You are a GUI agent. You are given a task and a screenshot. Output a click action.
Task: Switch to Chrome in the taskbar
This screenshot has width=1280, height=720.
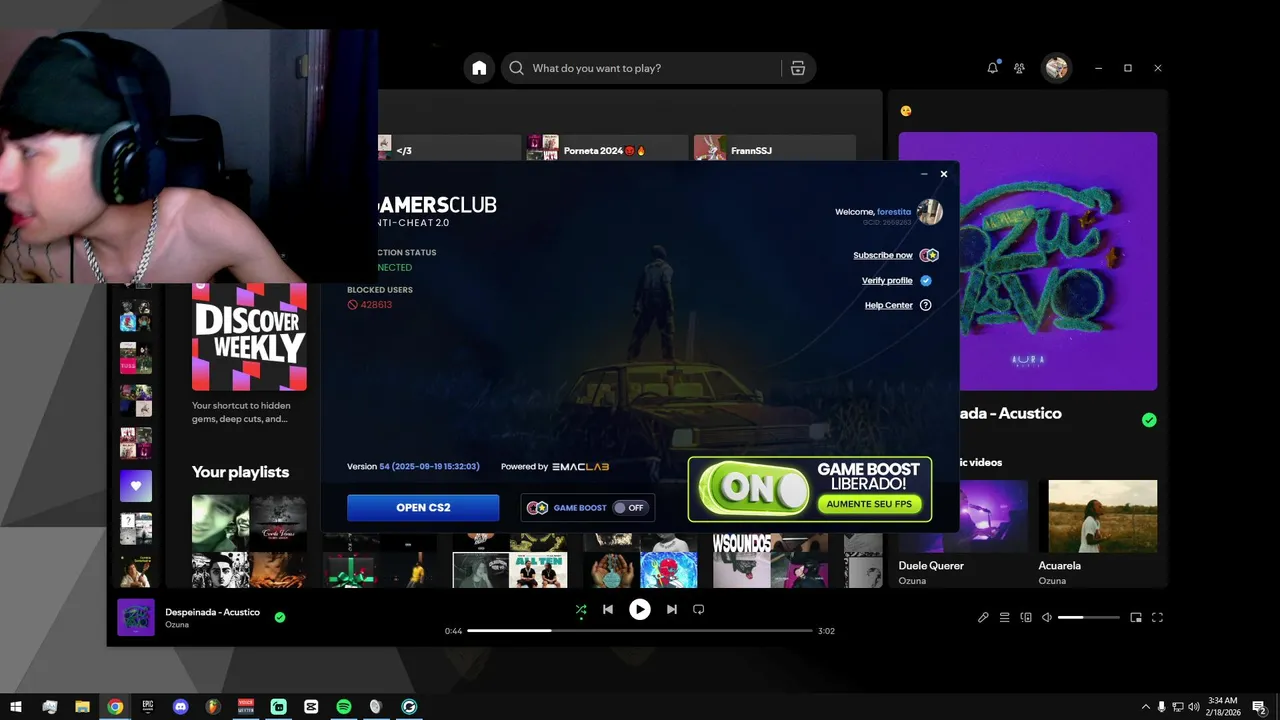115,706
